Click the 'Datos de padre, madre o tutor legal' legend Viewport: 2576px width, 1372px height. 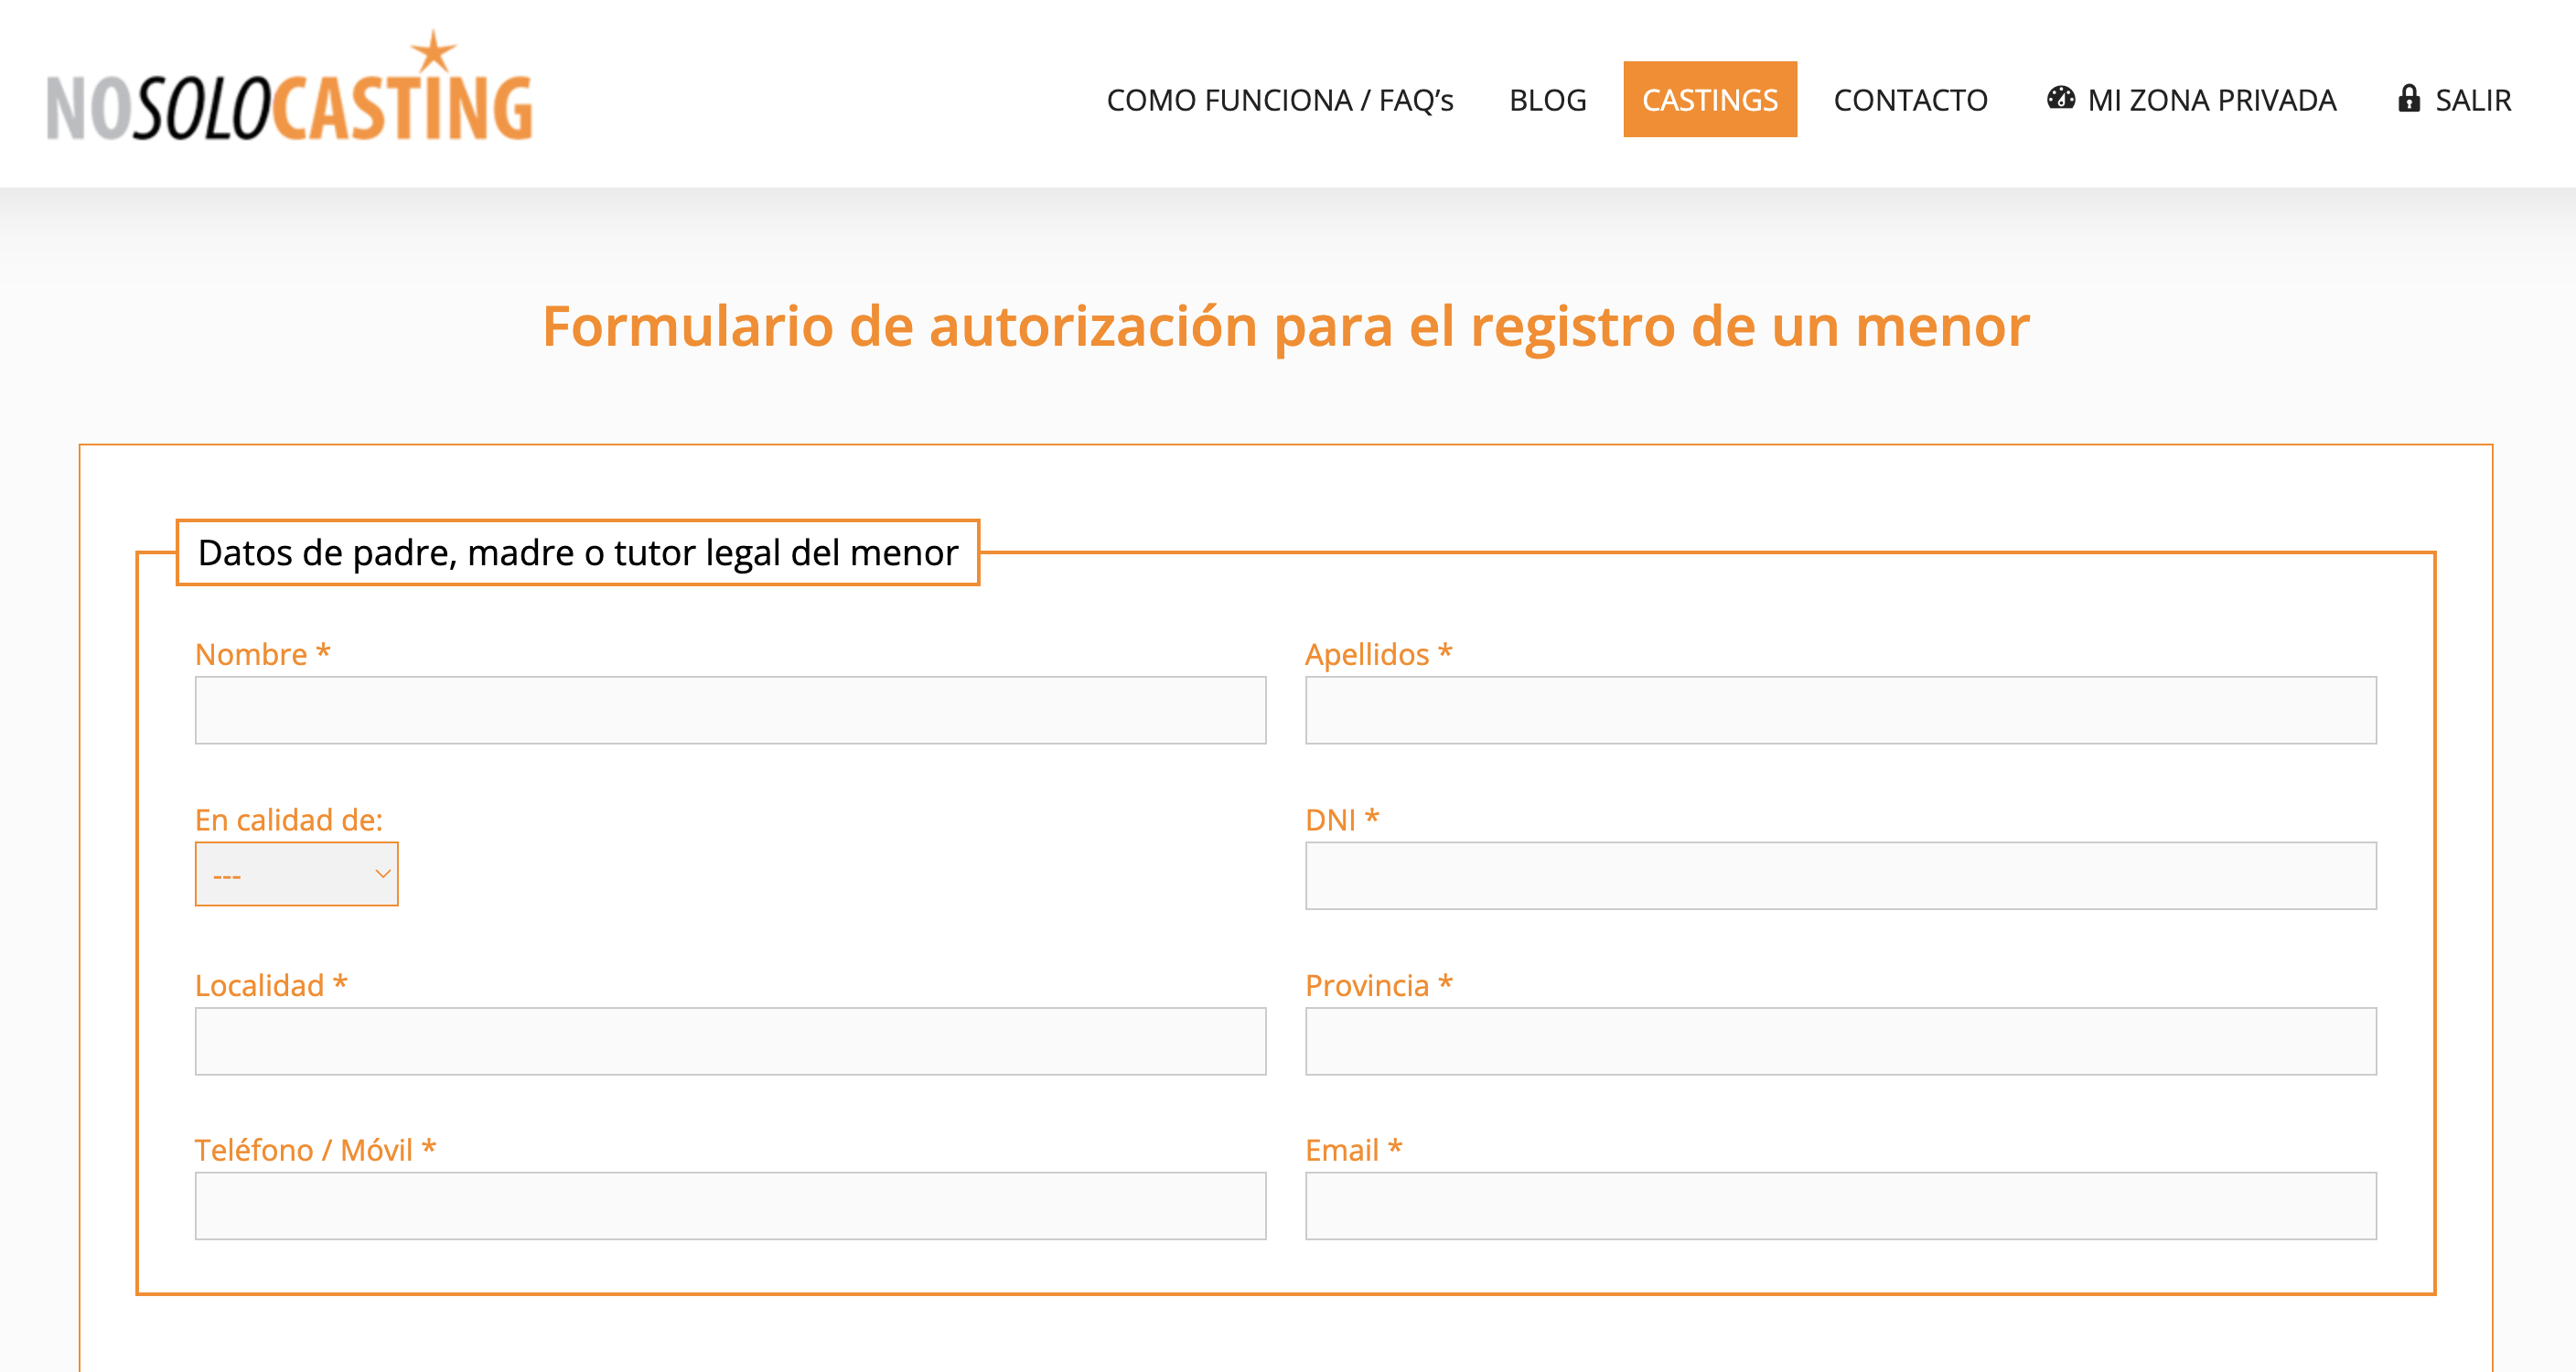point(577,552)
